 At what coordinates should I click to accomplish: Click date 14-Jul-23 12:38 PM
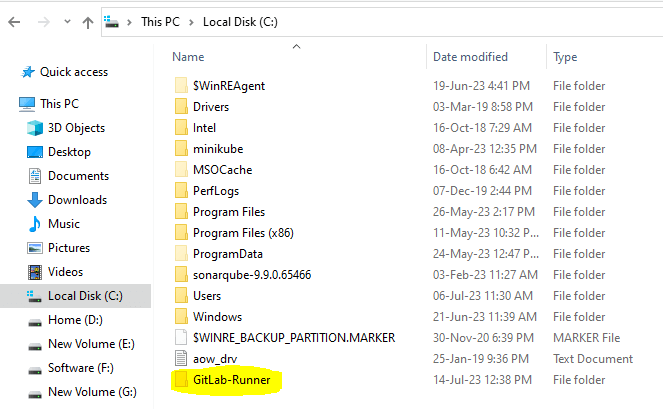coord(482,380)
